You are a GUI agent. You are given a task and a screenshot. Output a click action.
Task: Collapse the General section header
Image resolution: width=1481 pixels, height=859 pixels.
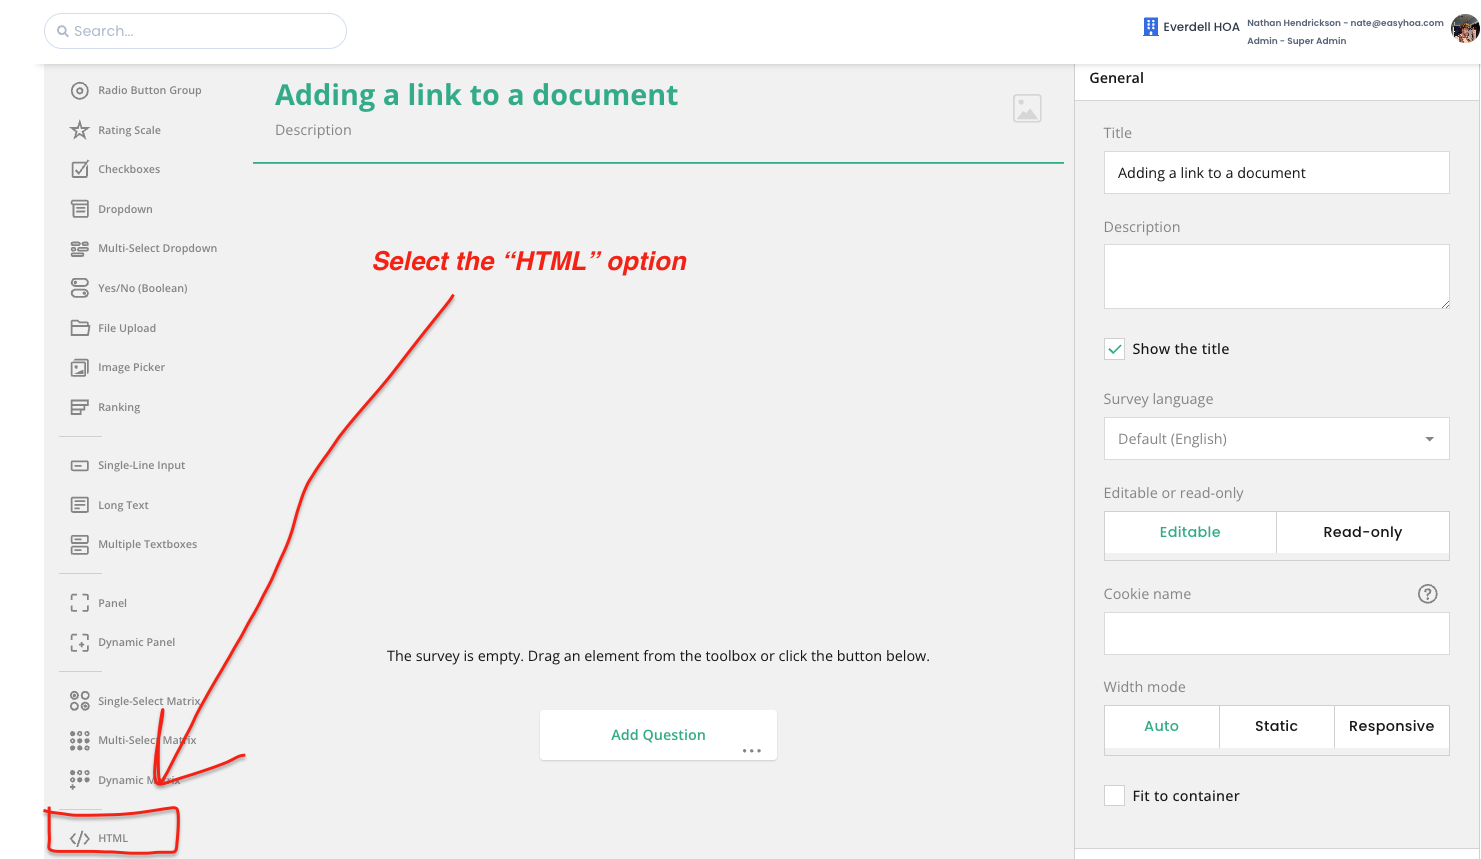1116,78
